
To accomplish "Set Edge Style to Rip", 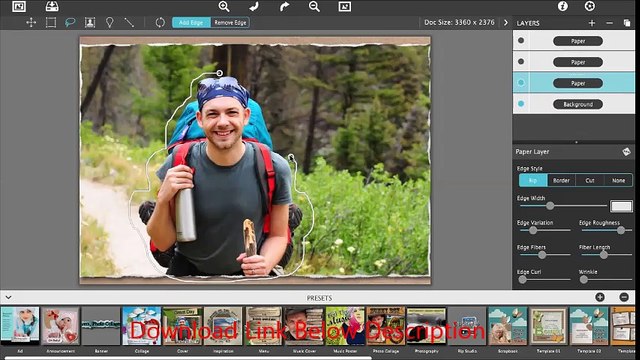I will pos(533,180).
